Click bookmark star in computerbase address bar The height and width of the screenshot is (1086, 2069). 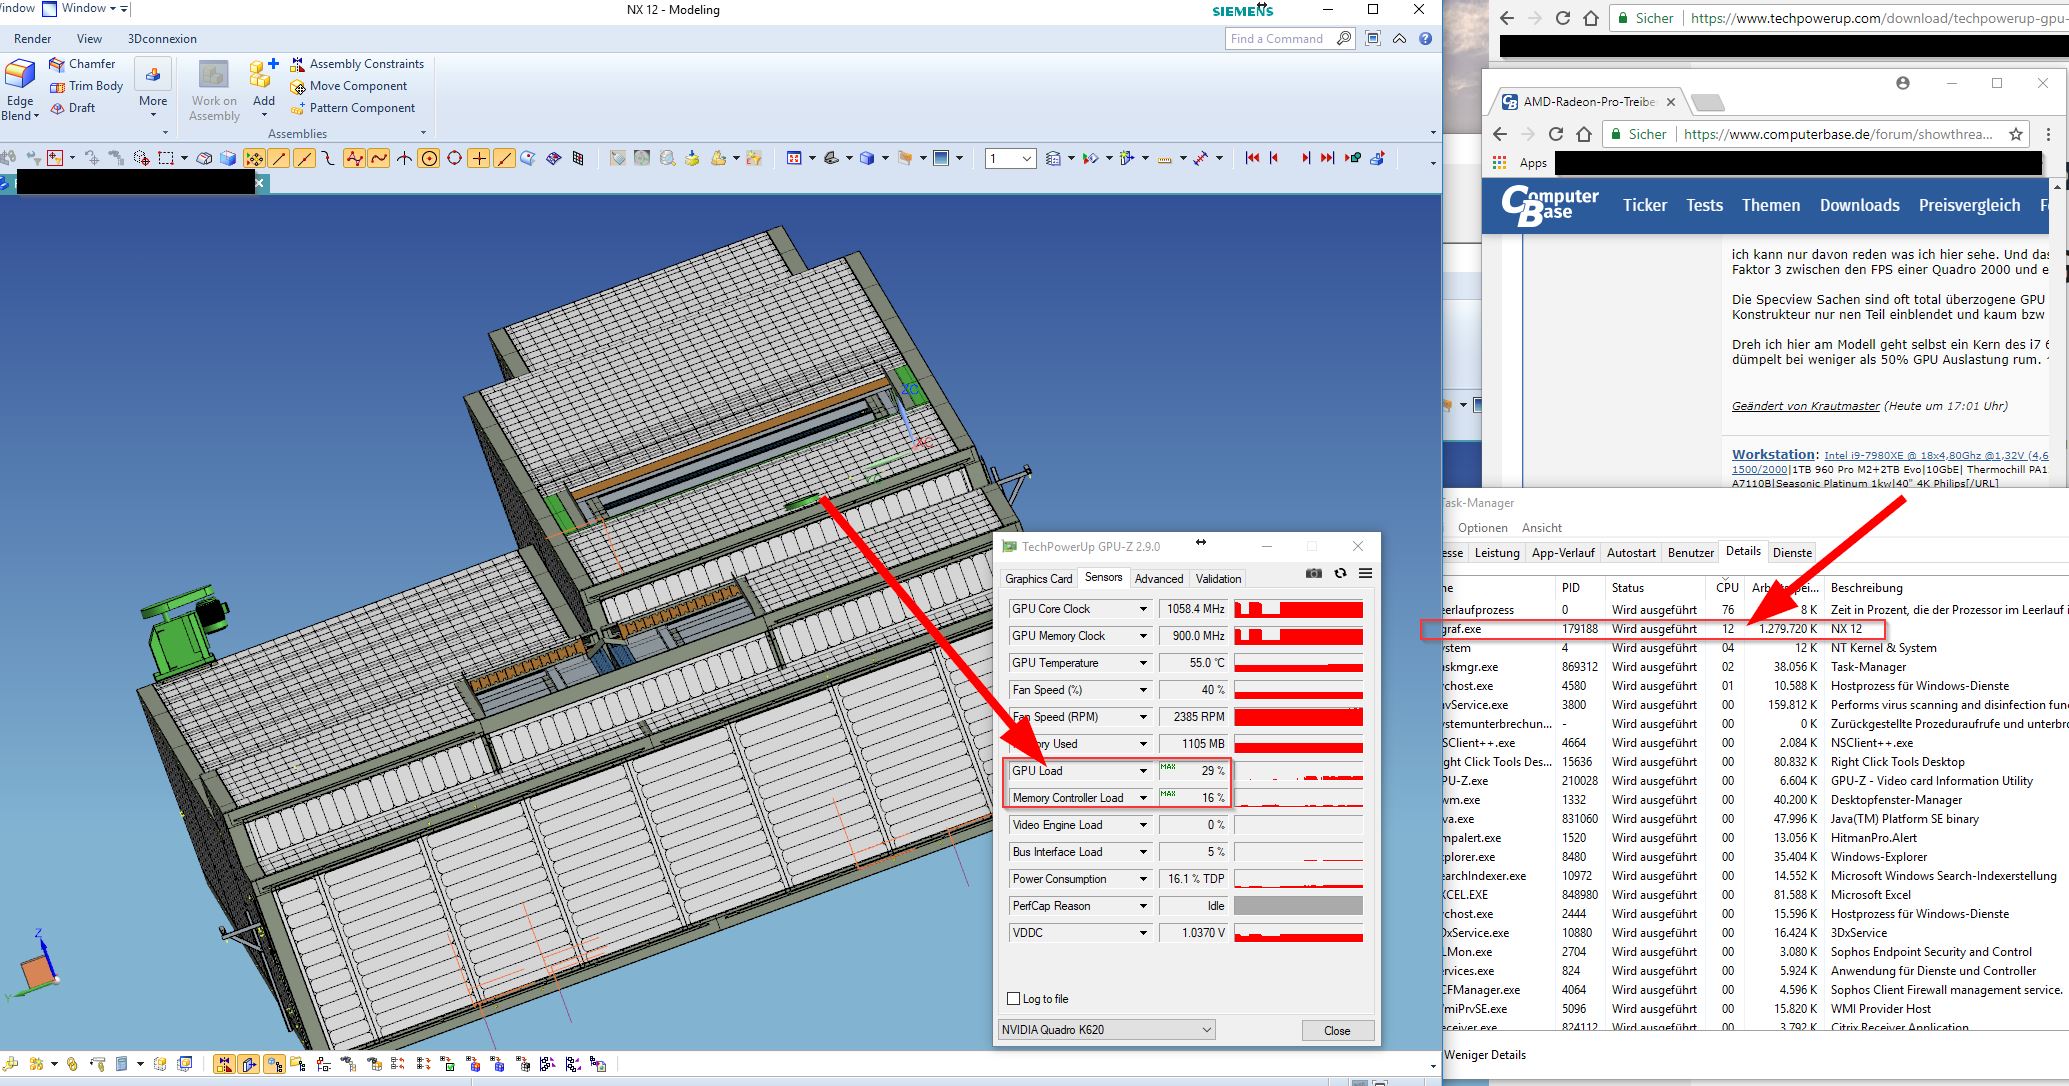pyautogui.click(x=2016, y=134)
